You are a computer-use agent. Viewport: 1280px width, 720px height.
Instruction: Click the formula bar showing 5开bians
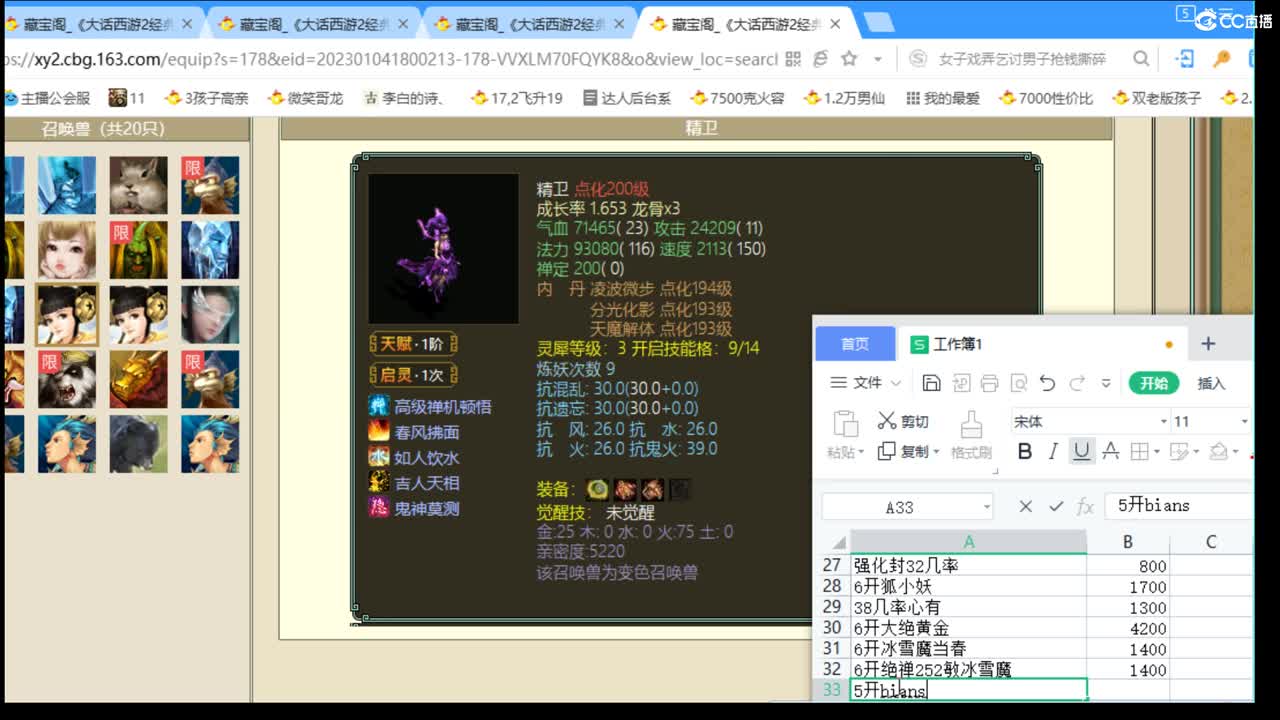[x=1178, y=506]
